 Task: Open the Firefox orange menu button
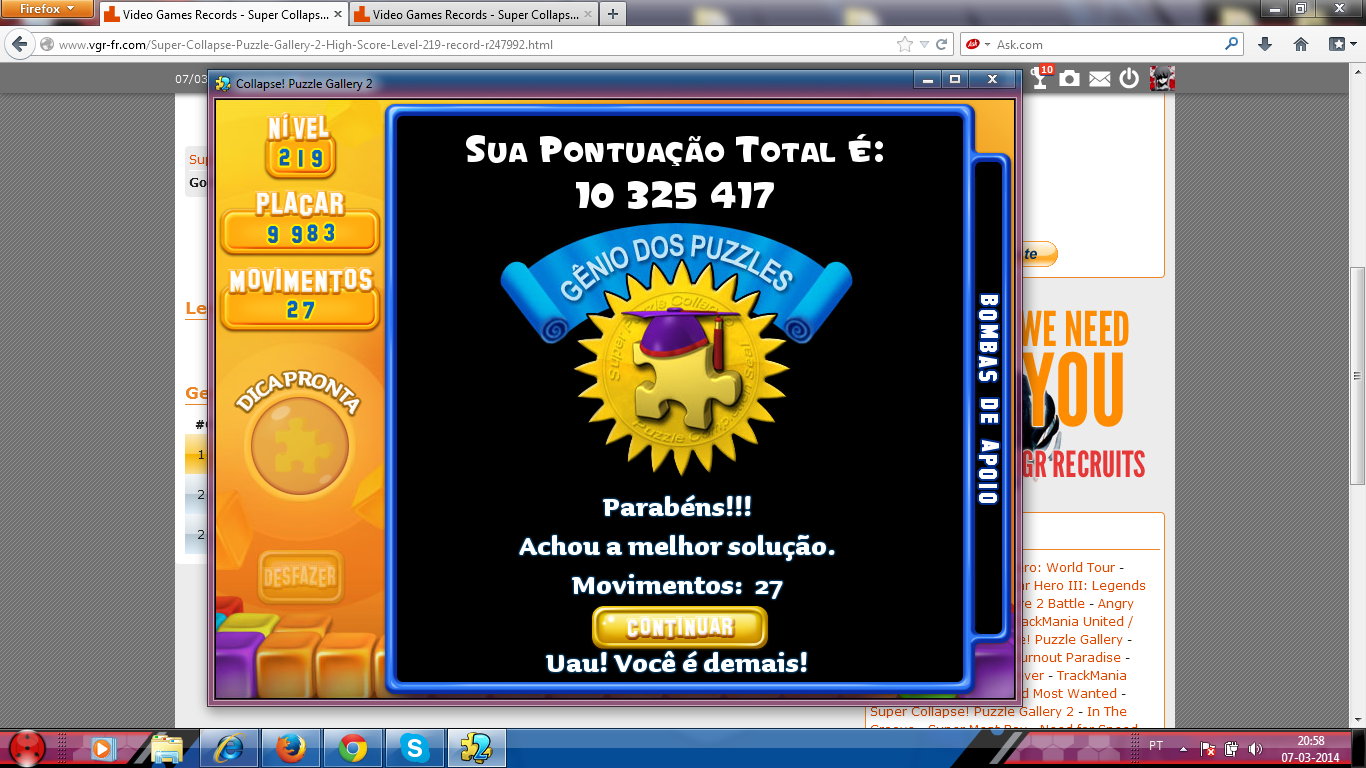click(46, 9)
